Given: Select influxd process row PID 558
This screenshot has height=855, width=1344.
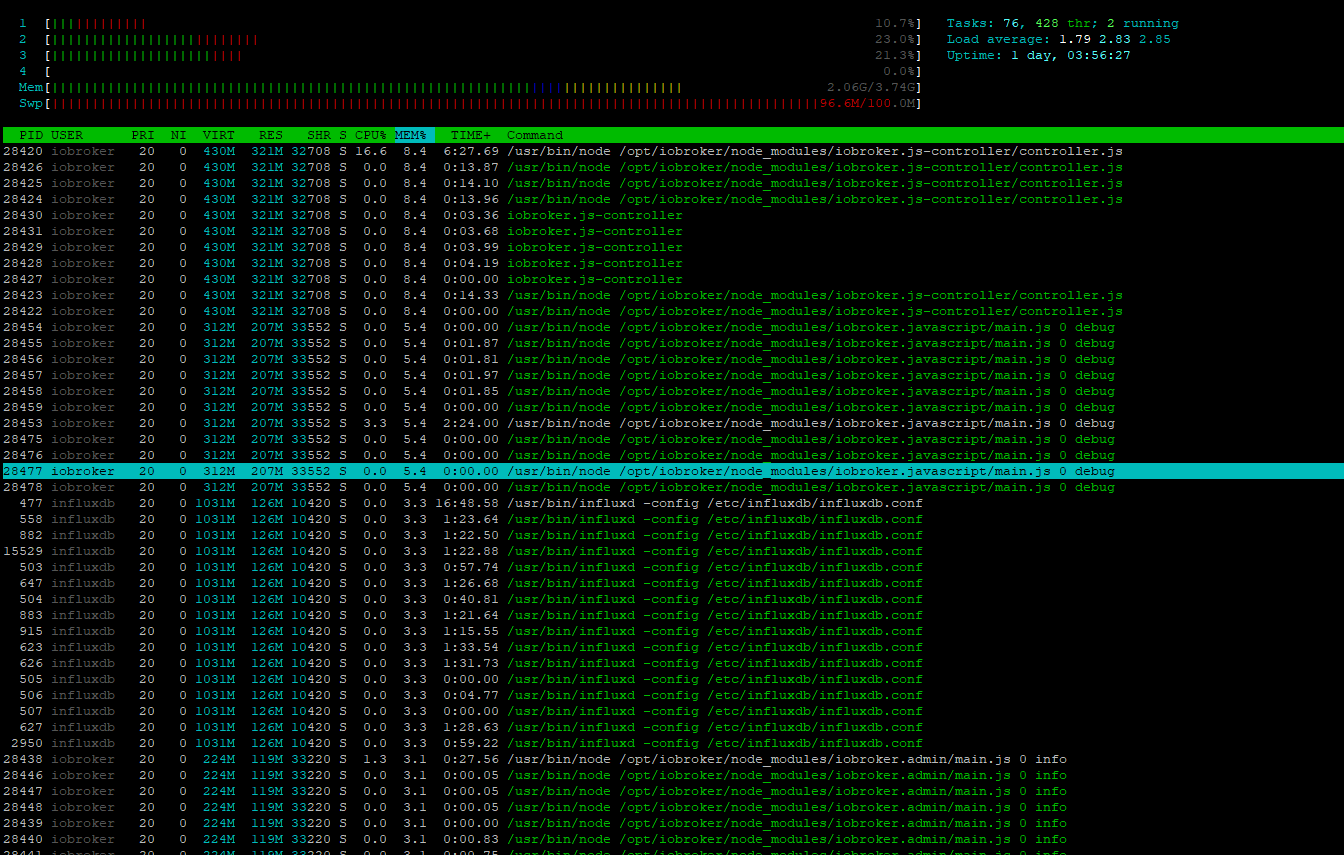Looking at the screenshot, I should pos(672,519).
